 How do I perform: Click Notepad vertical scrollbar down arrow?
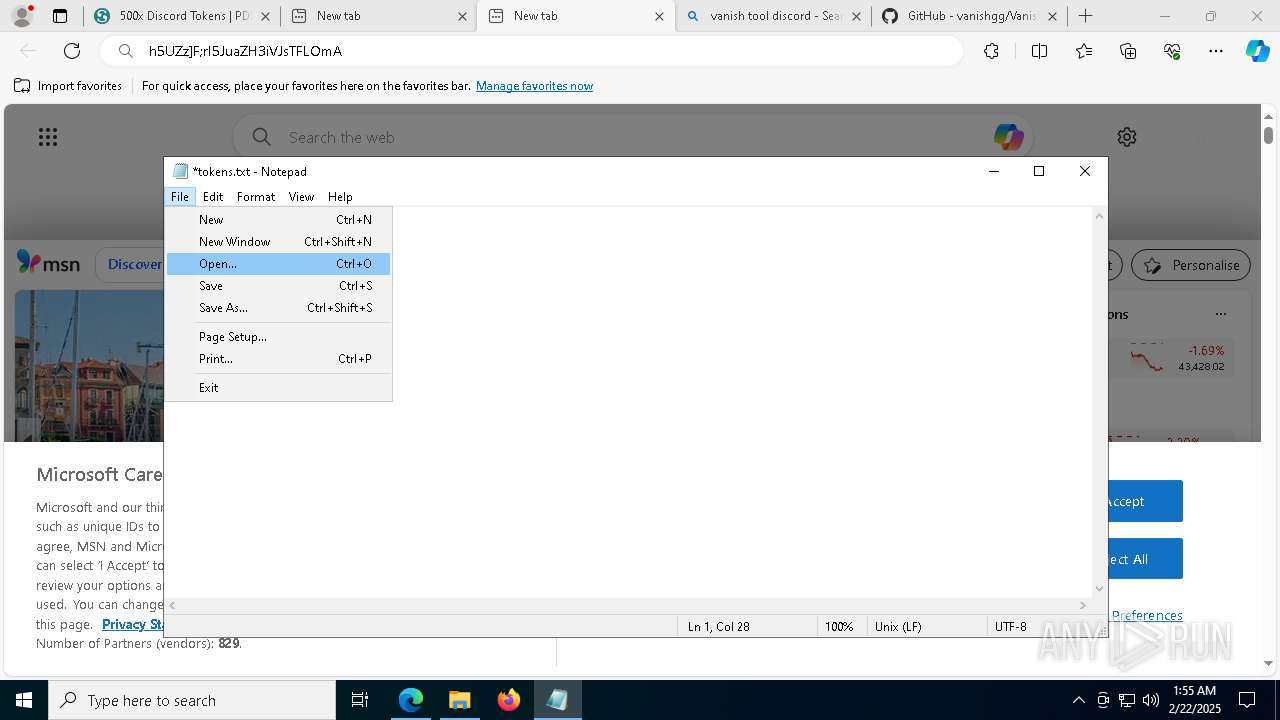1100,589
